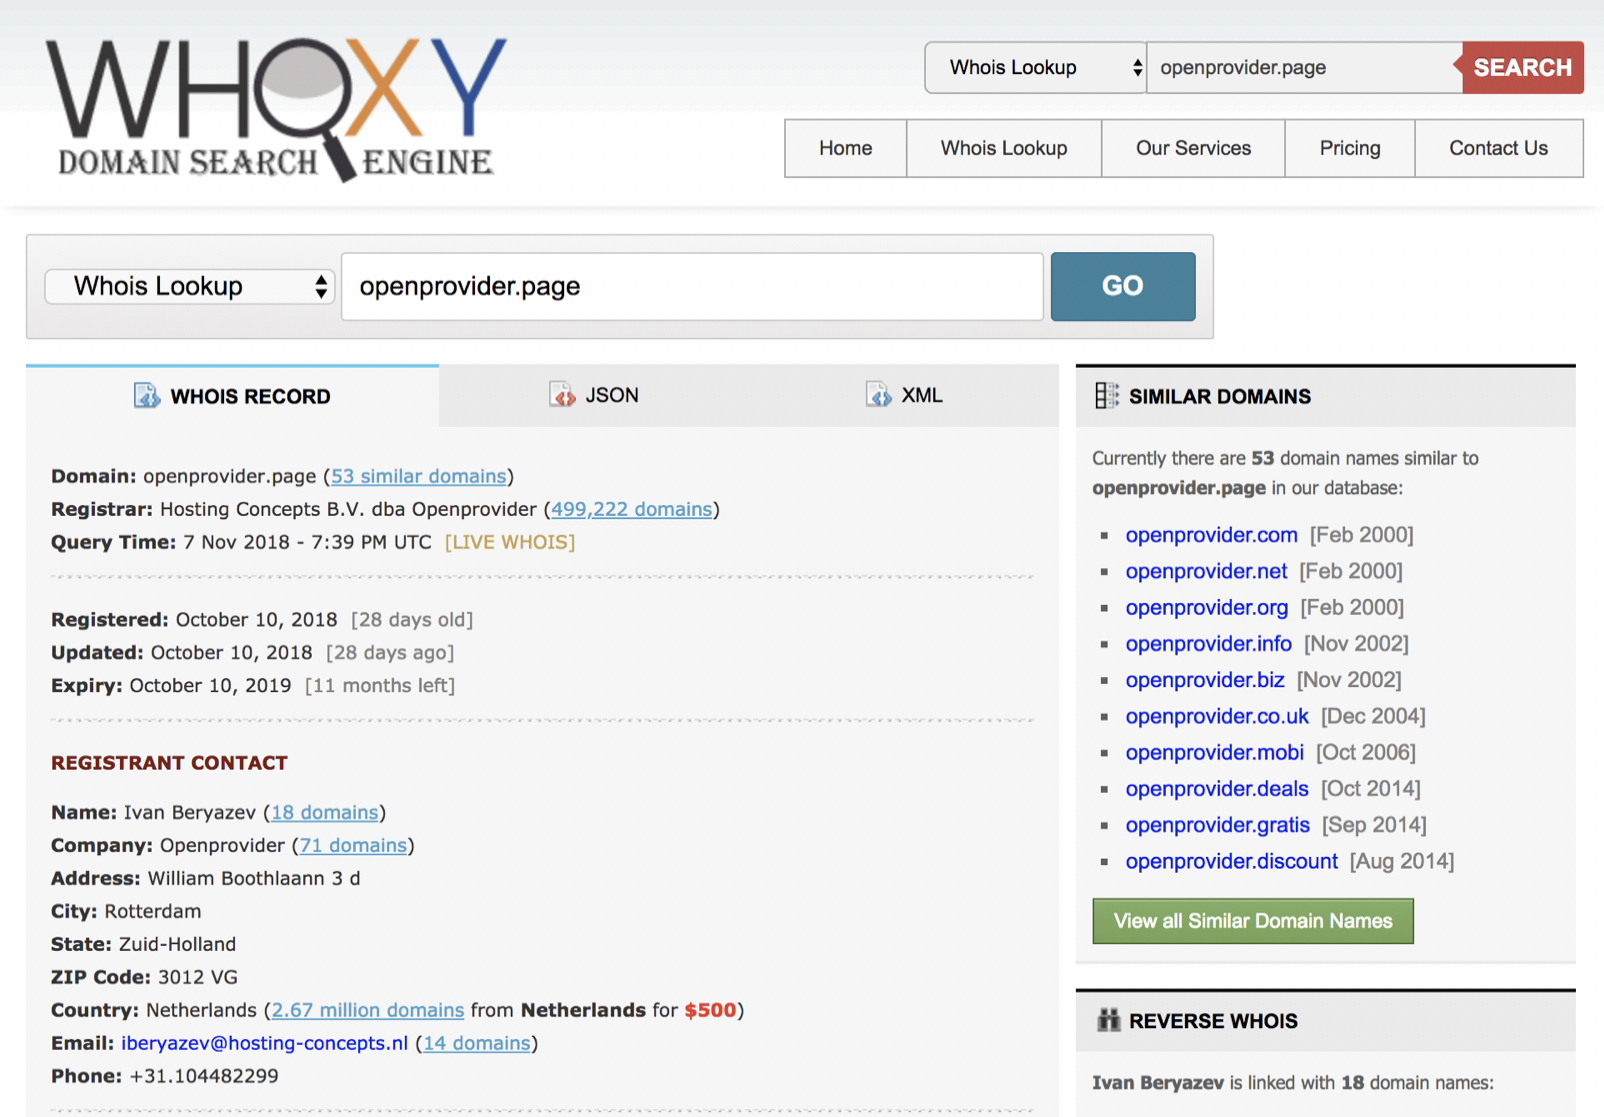This screenshot has height=1117, width=1604.
Task: Click the Expiry date October 10, 2019
Action: click(210, 685)
